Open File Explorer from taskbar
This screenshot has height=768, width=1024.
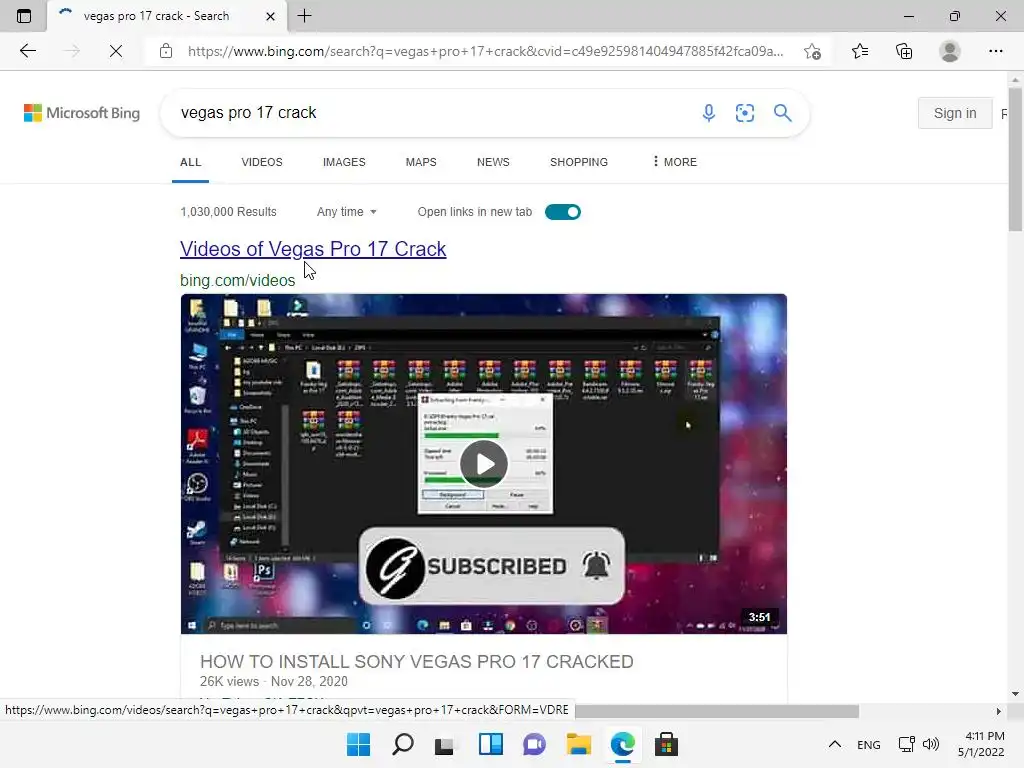point(579,744)
